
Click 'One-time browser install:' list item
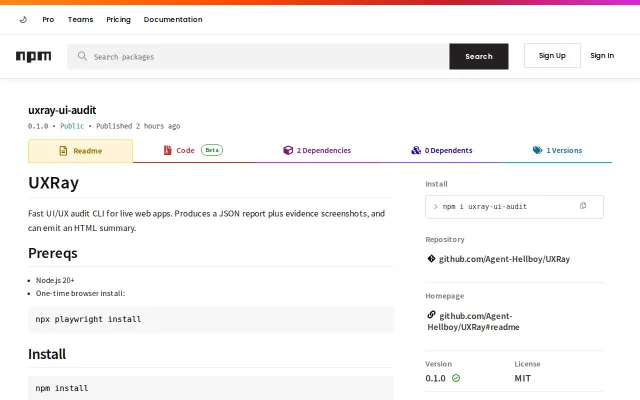(80, 293)
